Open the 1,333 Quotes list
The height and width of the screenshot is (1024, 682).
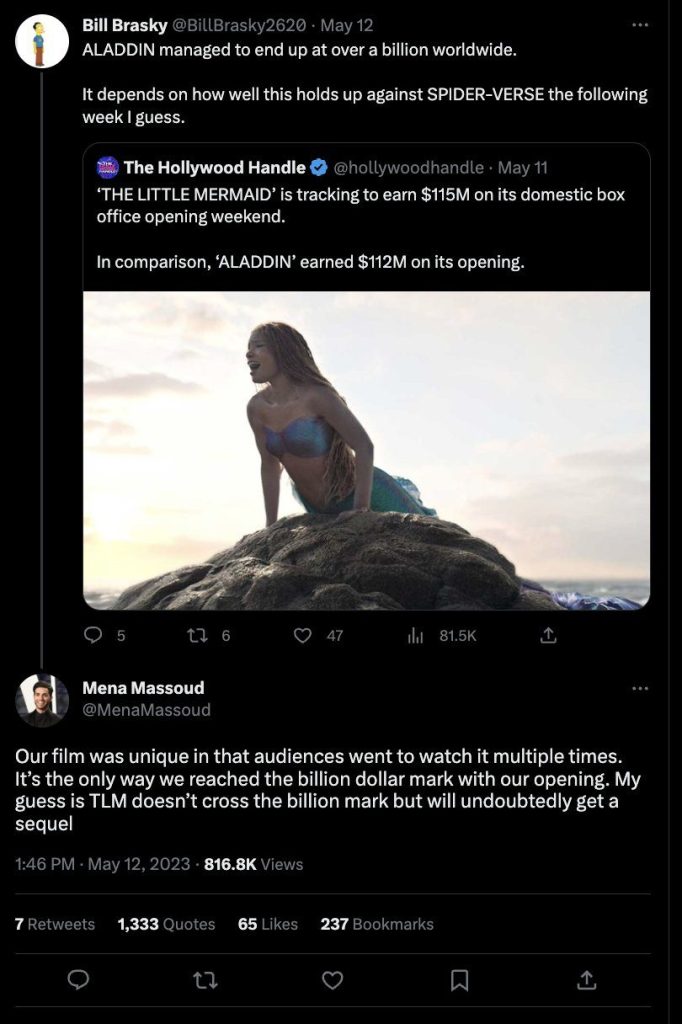(166, 924)
